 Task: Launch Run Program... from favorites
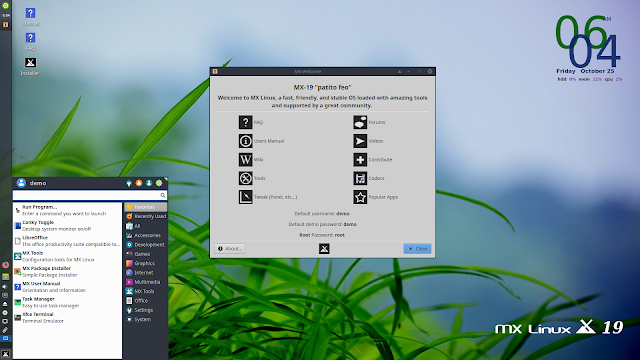tap(67, 210)
